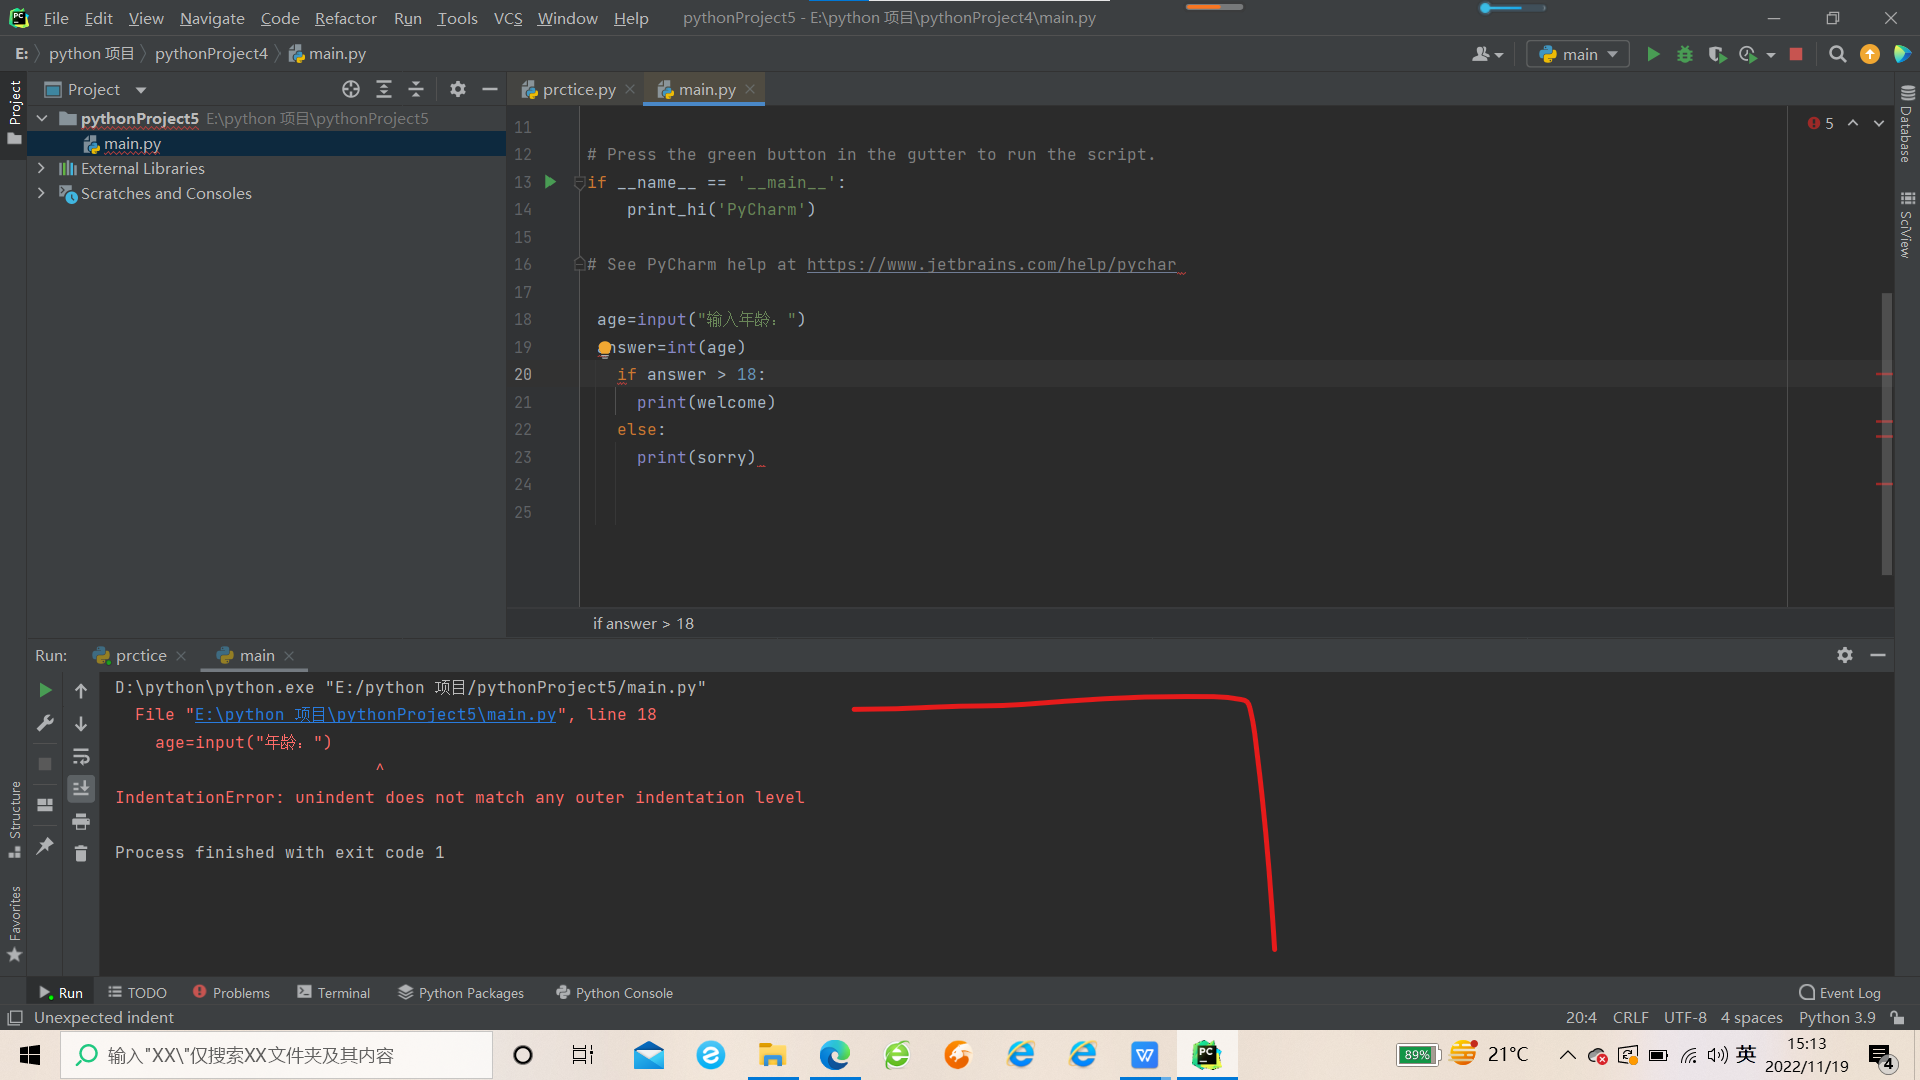This screenshot has width=1920, height=1080.
Task: Click the Debug bug icon in the toolbar
Action: click(x=1685, y=54)
